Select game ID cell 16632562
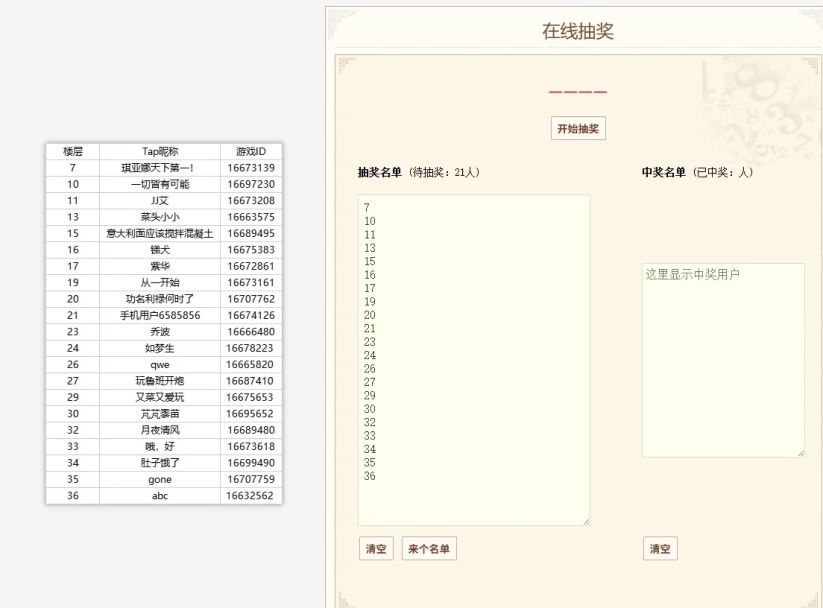823x608 pixels. click(250, 495)
